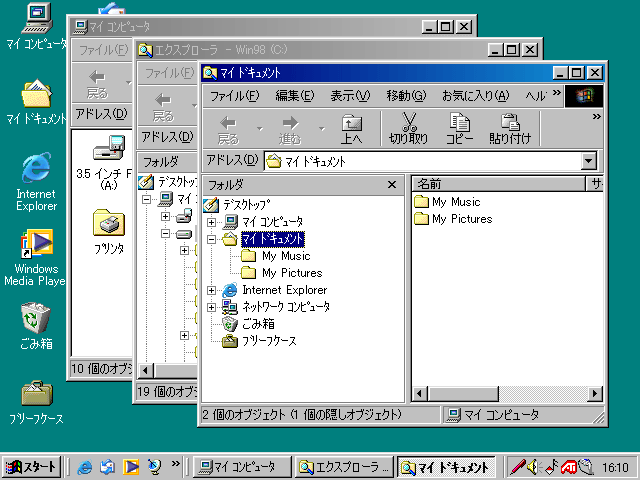Viewport: 640px width, 480px height.
Task: Click the Copy (コピー) toolbar icon
Action: click(460, 129)
